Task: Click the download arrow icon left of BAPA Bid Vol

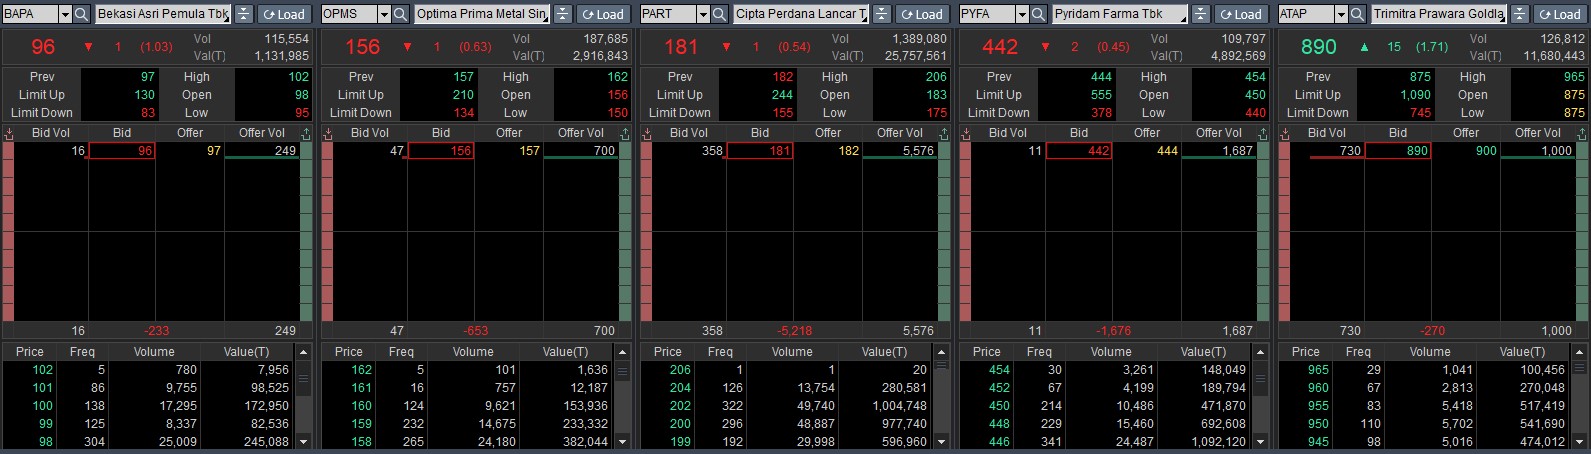Action: coord(9,133)
